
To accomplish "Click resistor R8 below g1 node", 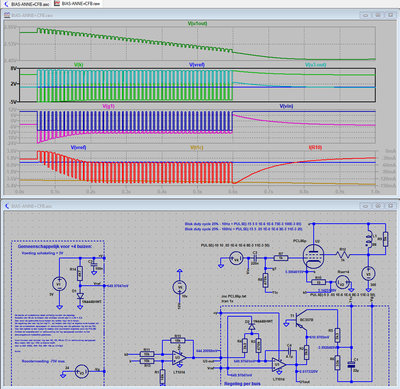I will [265, 280].
